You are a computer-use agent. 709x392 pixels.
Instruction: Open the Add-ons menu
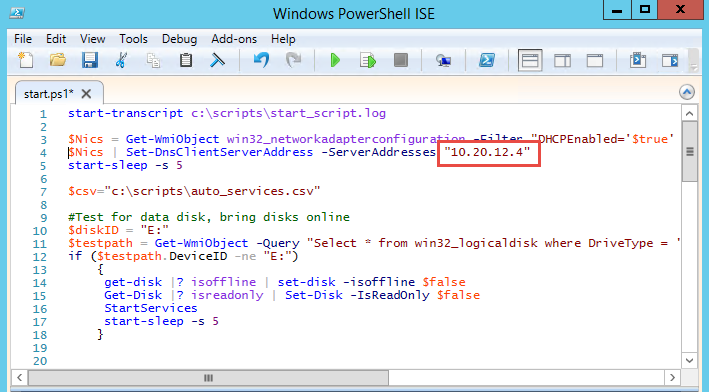[234, 39]
